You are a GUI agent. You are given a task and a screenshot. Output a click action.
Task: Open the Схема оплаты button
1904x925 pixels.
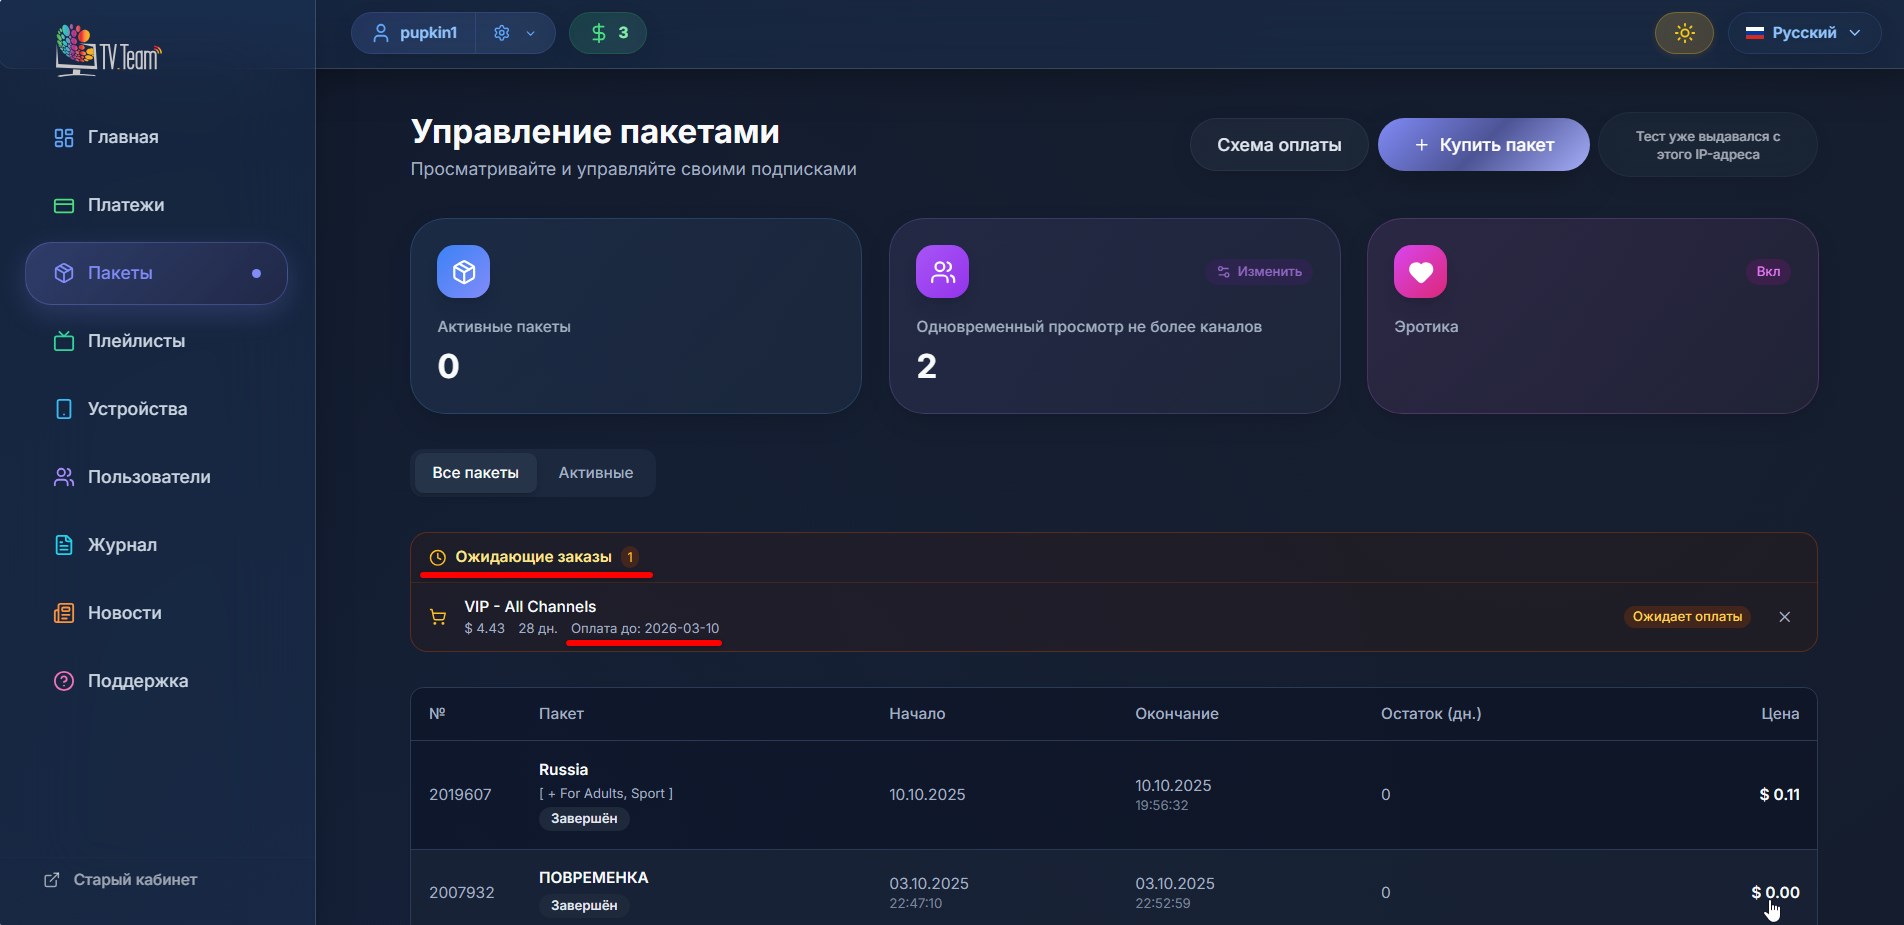(1278, 145)
